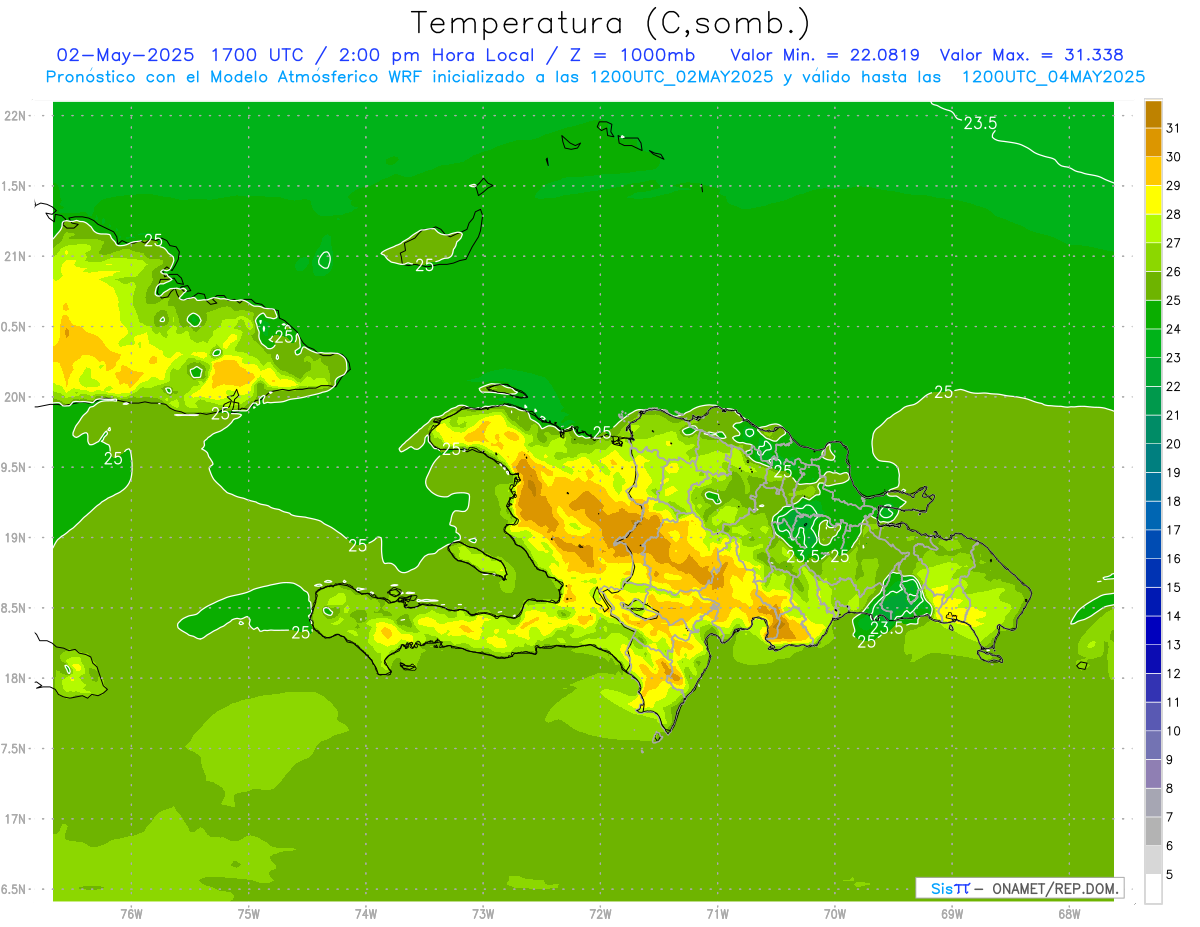This screenshot has width=1200, height=927.
Task: Click the '69W' longitude axis label
Action: (952, 913)
